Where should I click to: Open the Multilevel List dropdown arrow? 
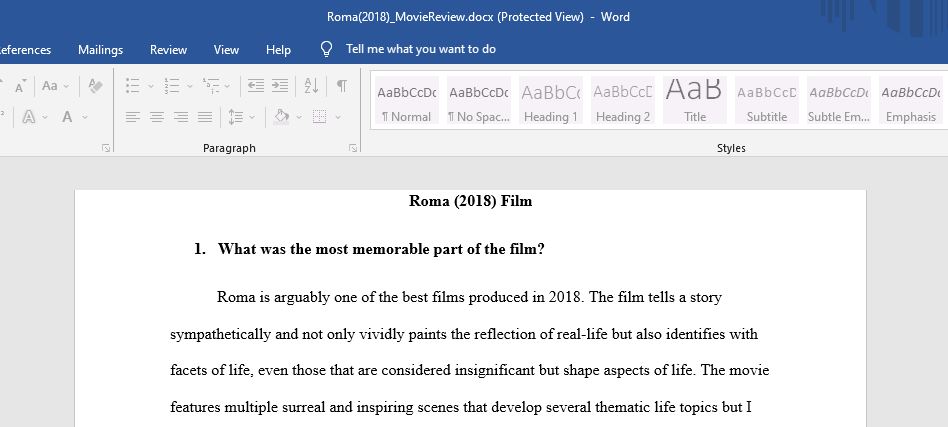[227, 86]
